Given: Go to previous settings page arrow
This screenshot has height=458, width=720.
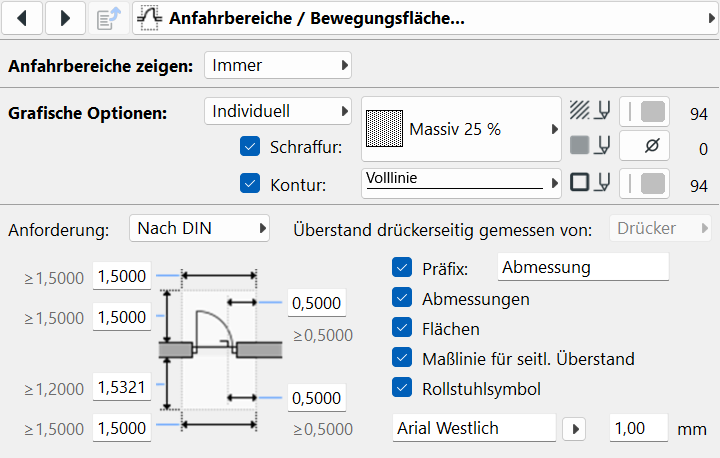Looking at the screenshot, I should [x=22, y=18].
